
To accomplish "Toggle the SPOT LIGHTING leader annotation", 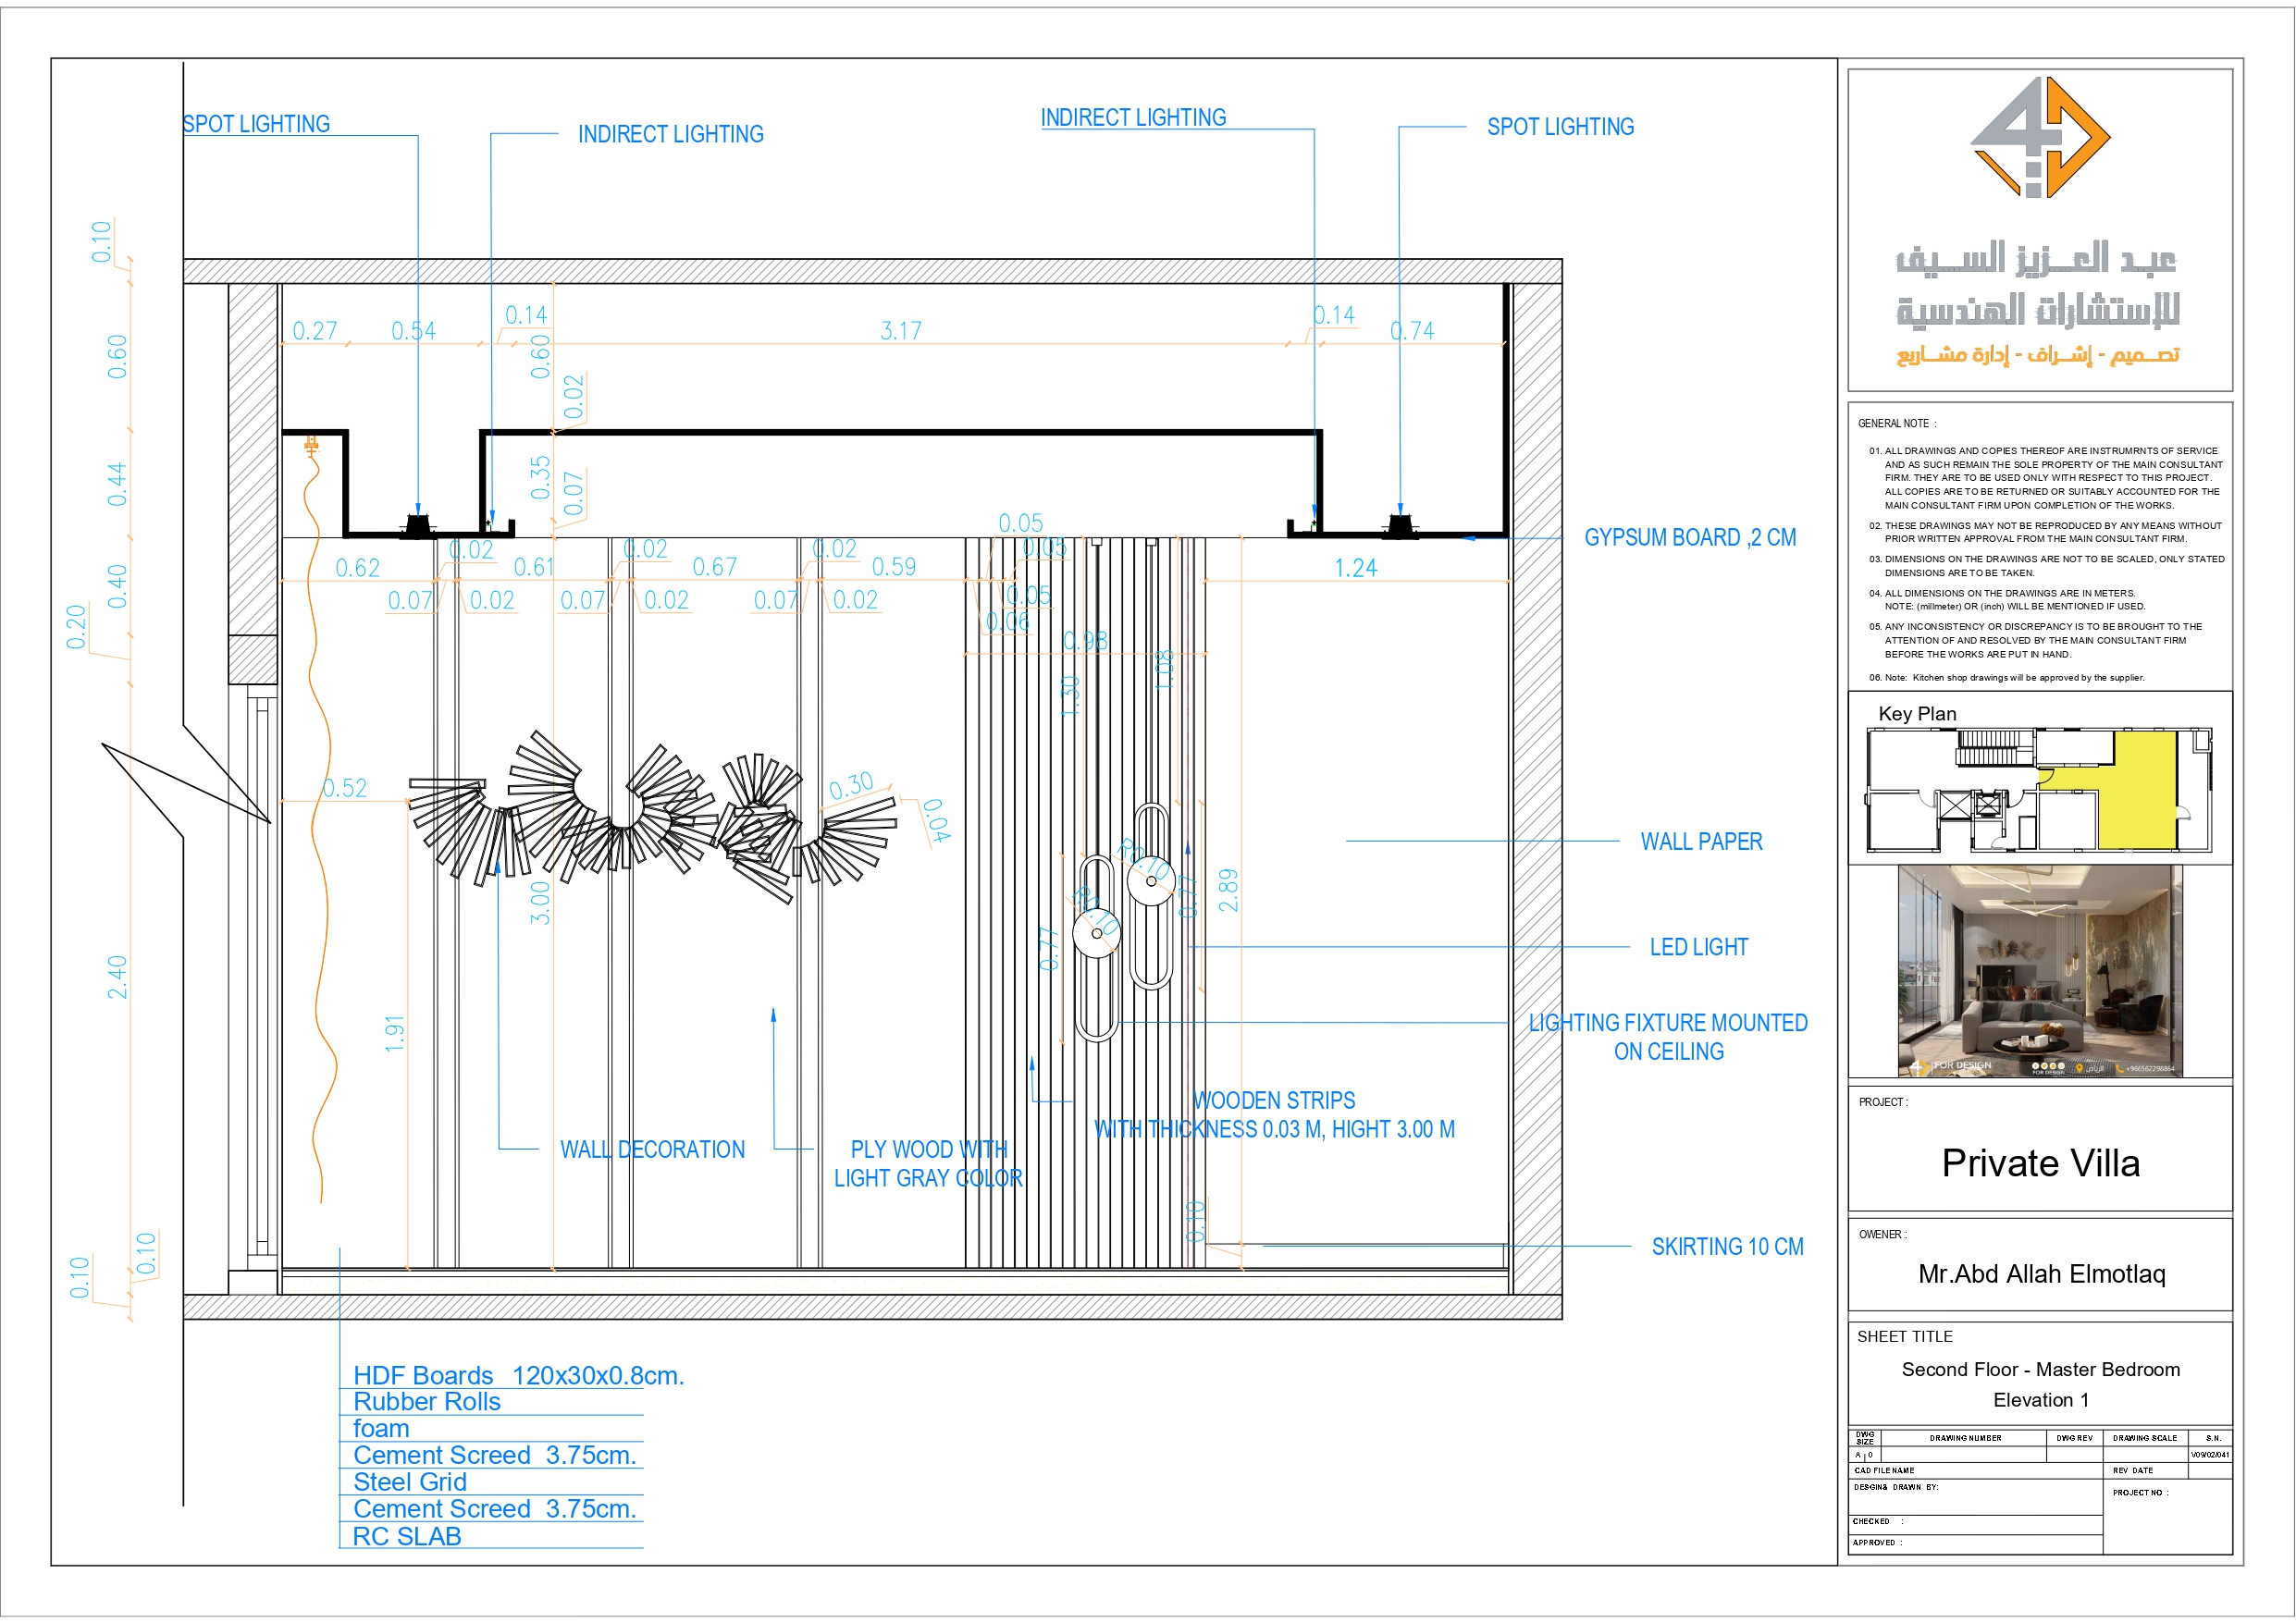I will [x=256, y=124].
